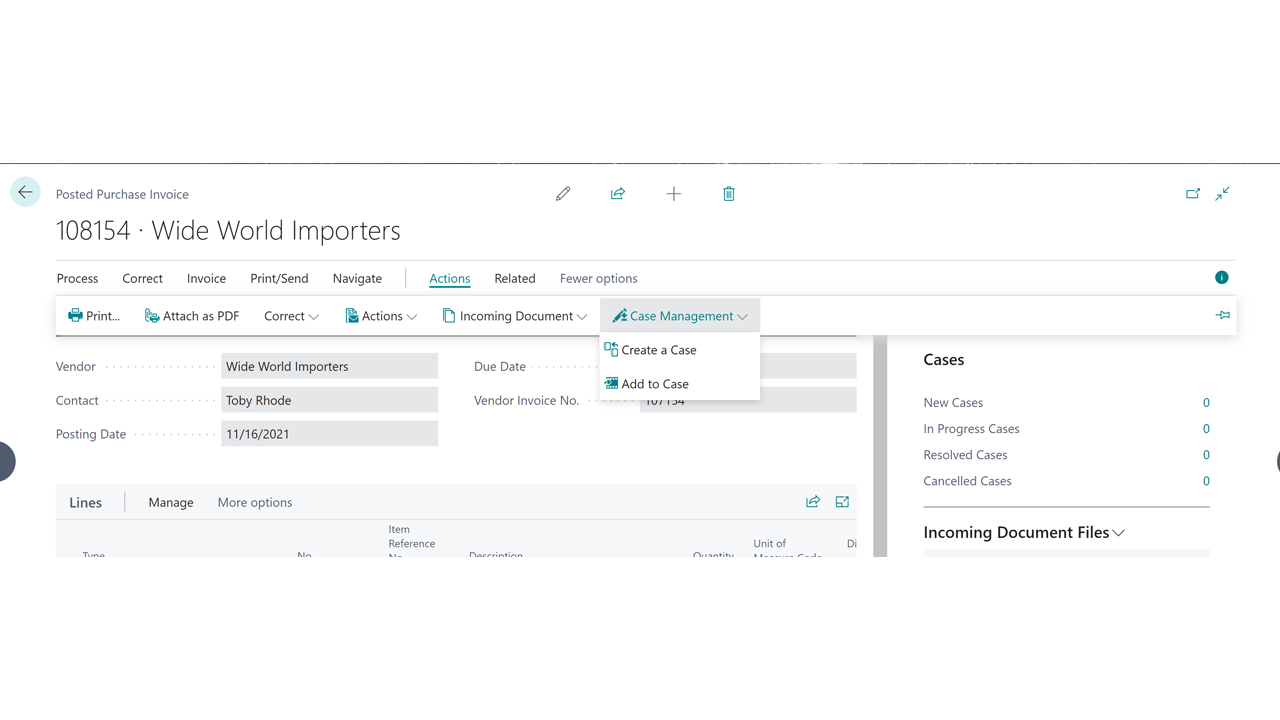Click the title 108154 · Wide World Importers
1280x720 pixels.
coord(228,231)
